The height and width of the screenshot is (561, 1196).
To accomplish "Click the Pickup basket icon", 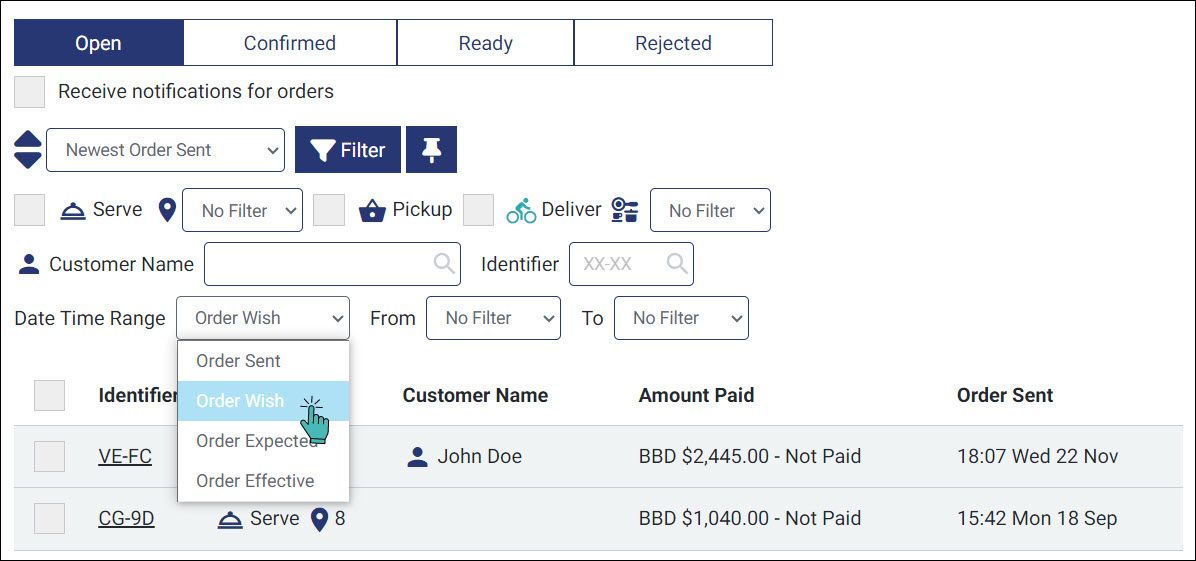I will tap(371, 210).
